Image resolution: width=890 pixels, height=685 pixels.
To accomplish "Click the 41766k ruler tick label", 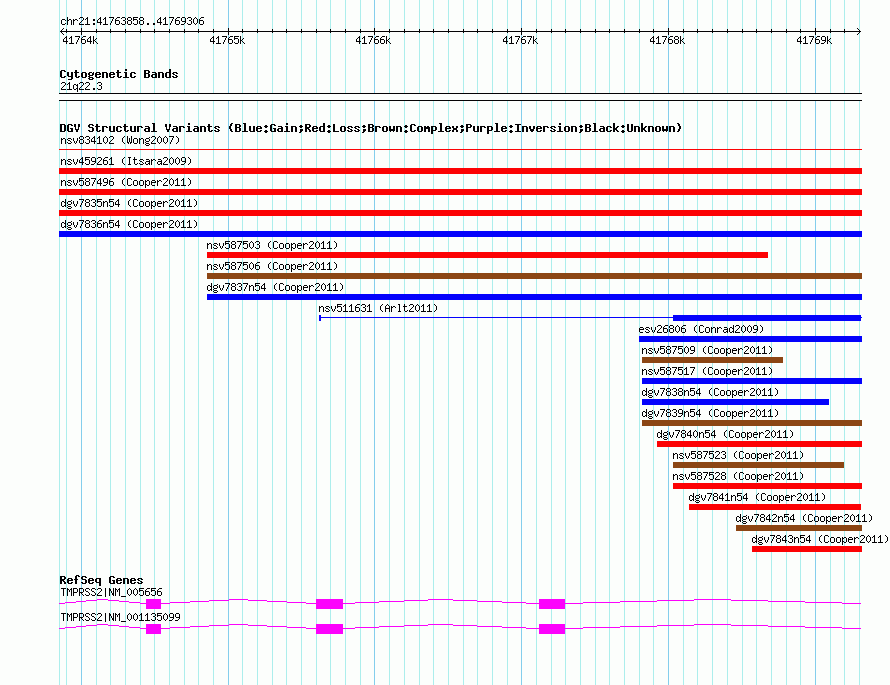I will coord(373,40).
